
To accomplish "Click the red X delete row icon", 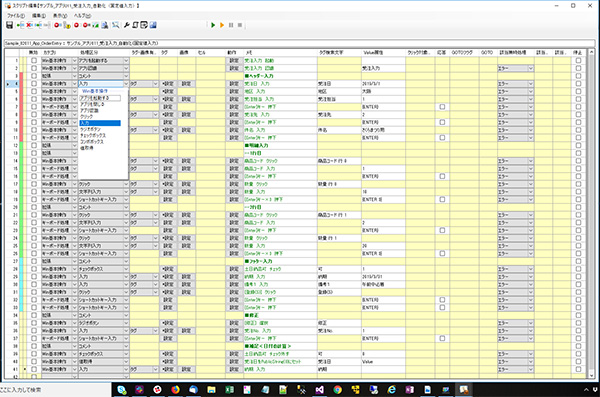I will 29,25.
